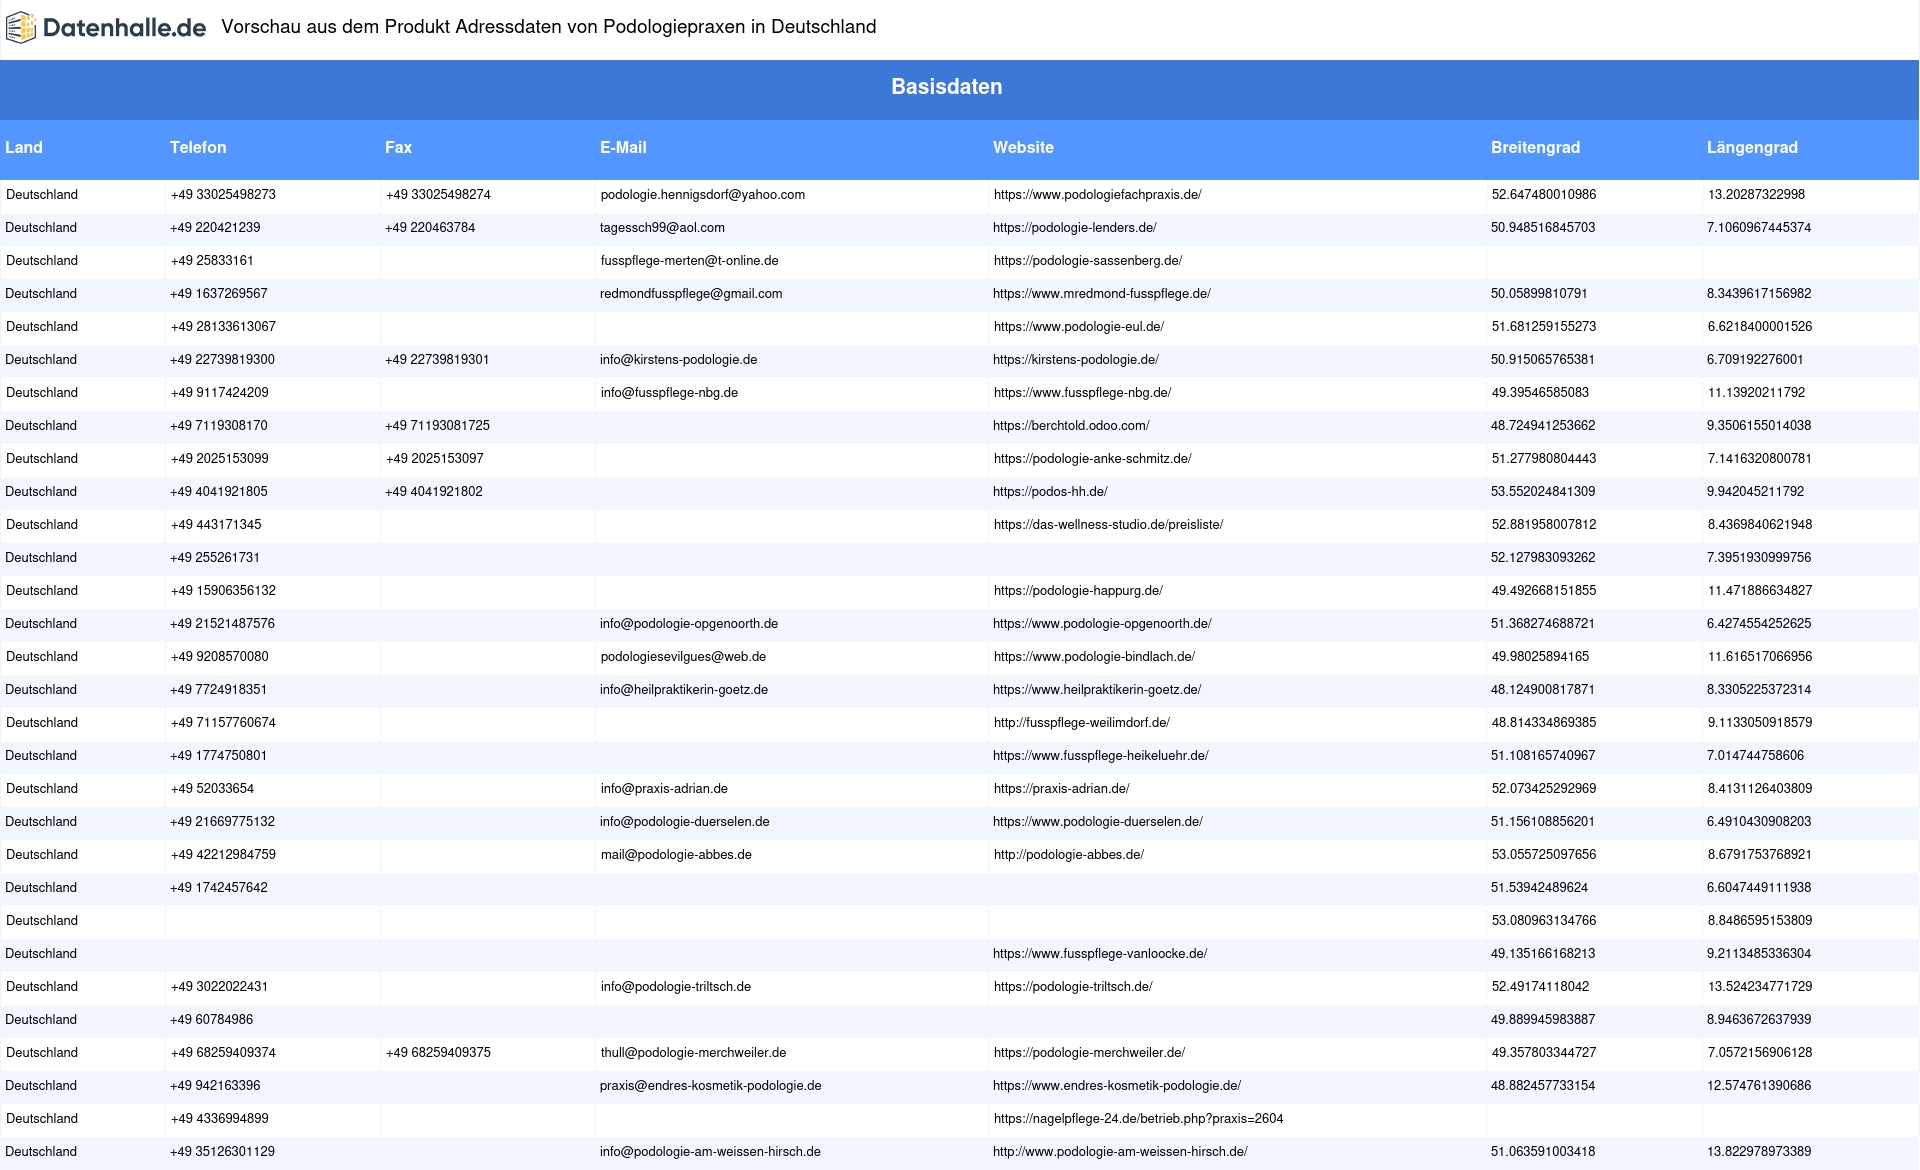Select email info@podologie-opgenoorth.de
The width and height of the screenshot is (1920, 1170).
tap(689, 624)
